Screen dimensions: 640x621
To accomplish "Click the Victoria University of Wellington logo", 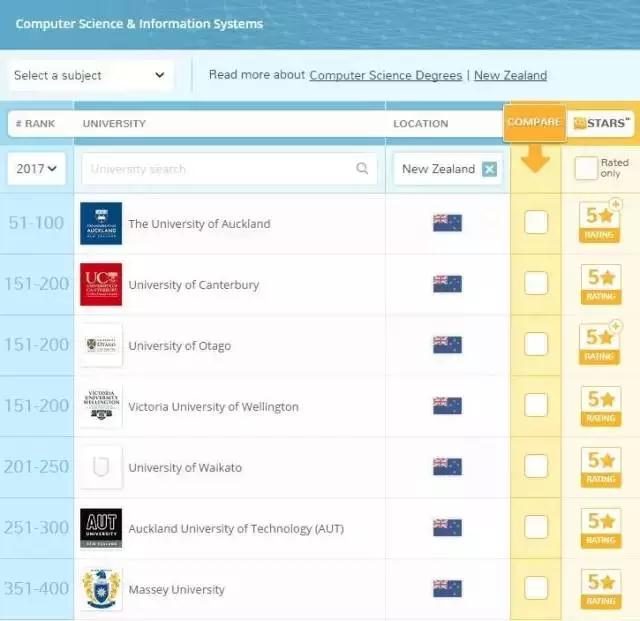I will click(x=101, y=406).
